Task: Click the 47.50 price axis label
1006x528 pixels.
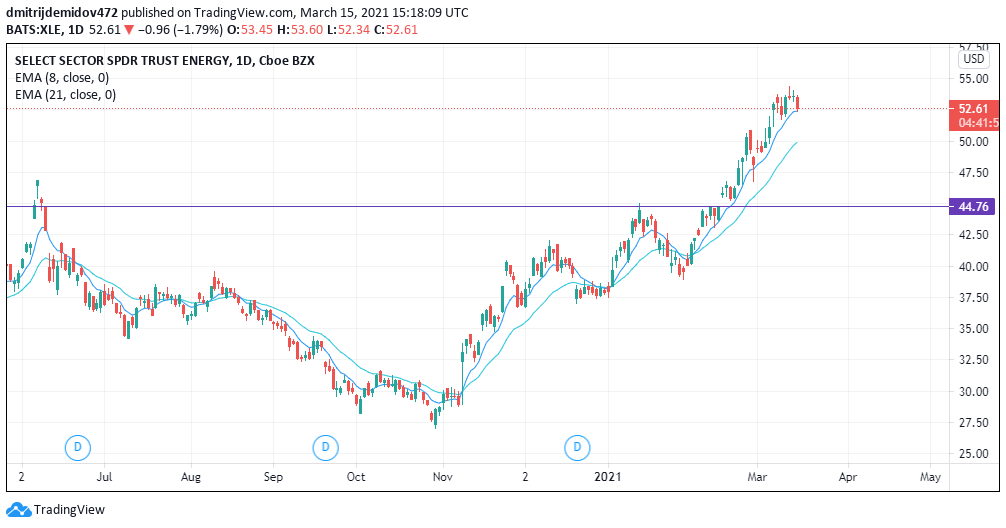Action: click(x=973, y=172)
